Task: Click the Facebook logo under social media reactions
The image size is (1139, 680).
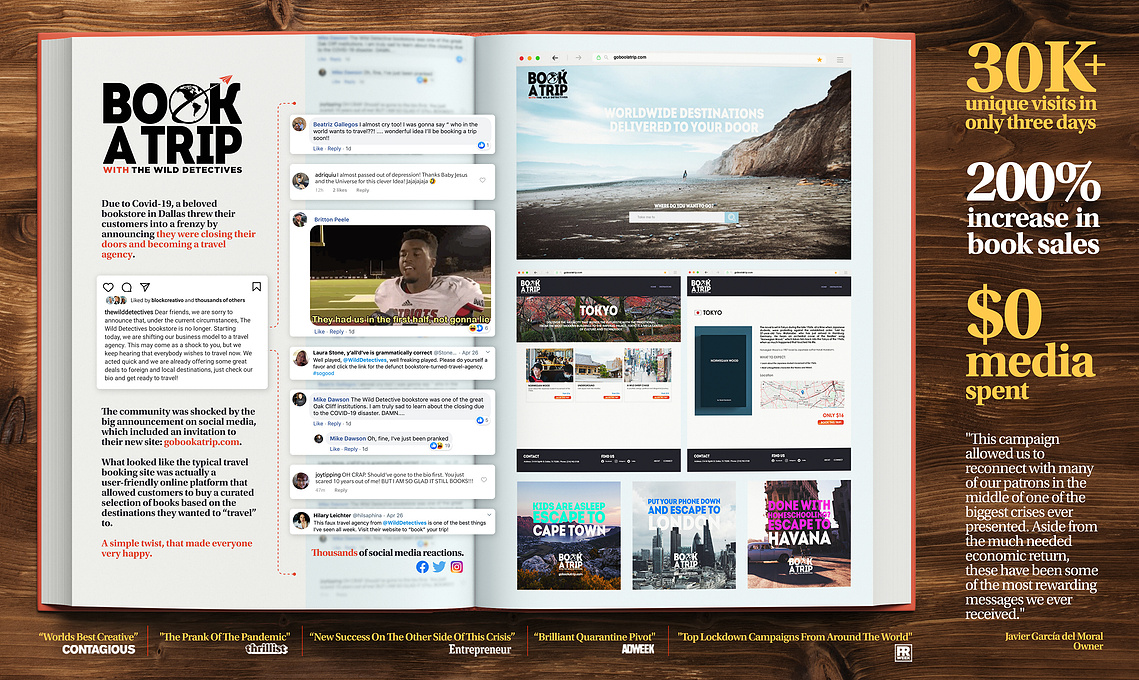Action: 422,567
